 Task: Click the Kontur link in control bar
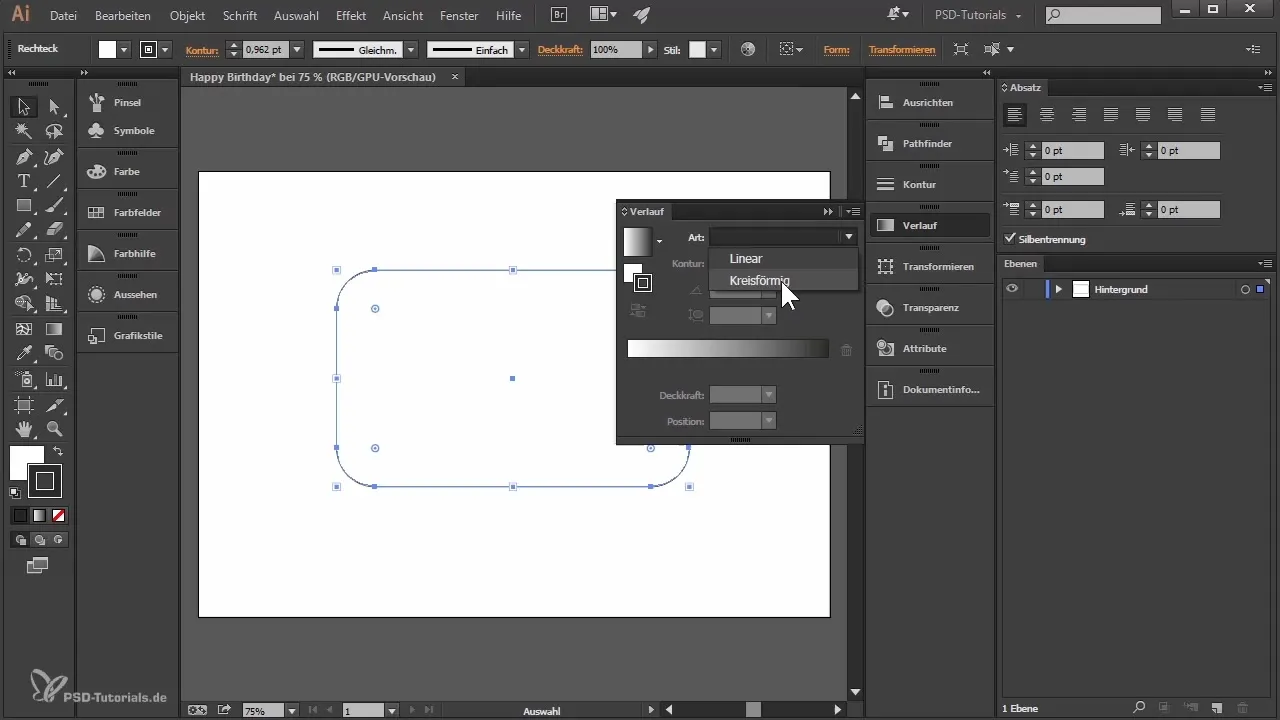pos(202,49)
